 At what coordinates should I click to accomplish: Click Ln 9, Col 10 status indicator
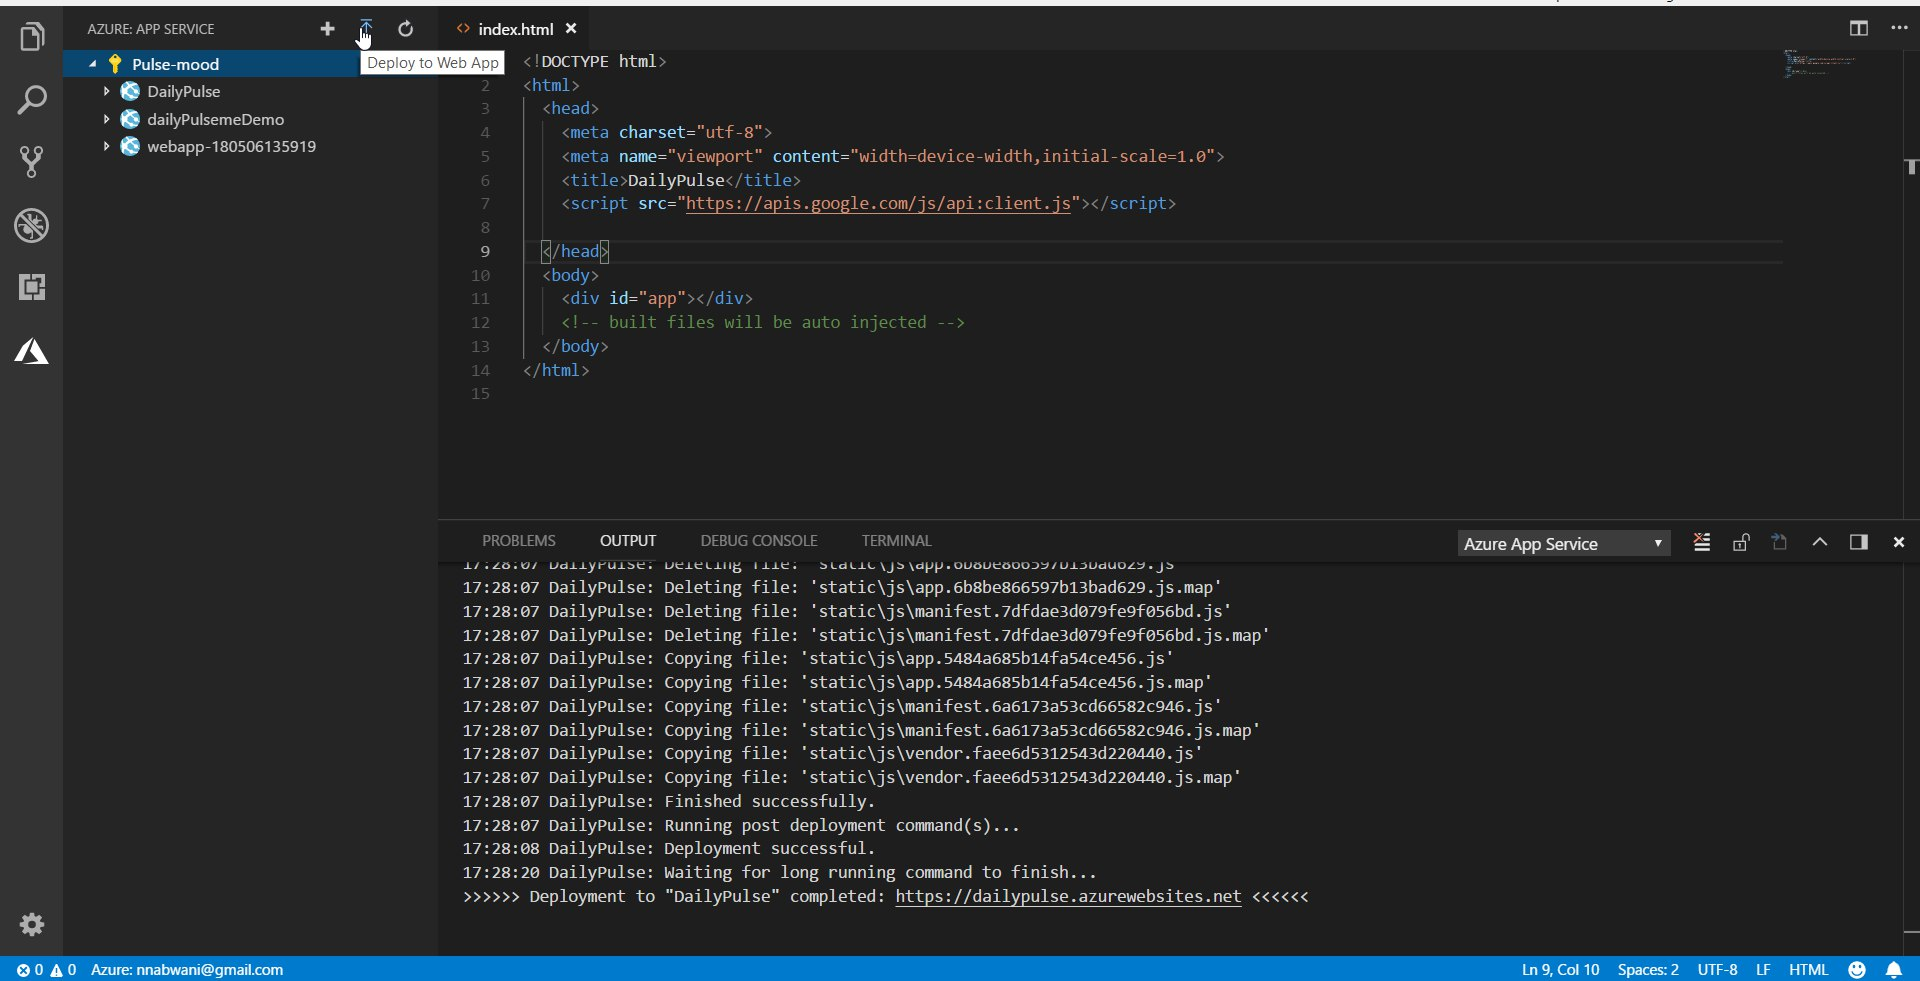click(1560, 970)
